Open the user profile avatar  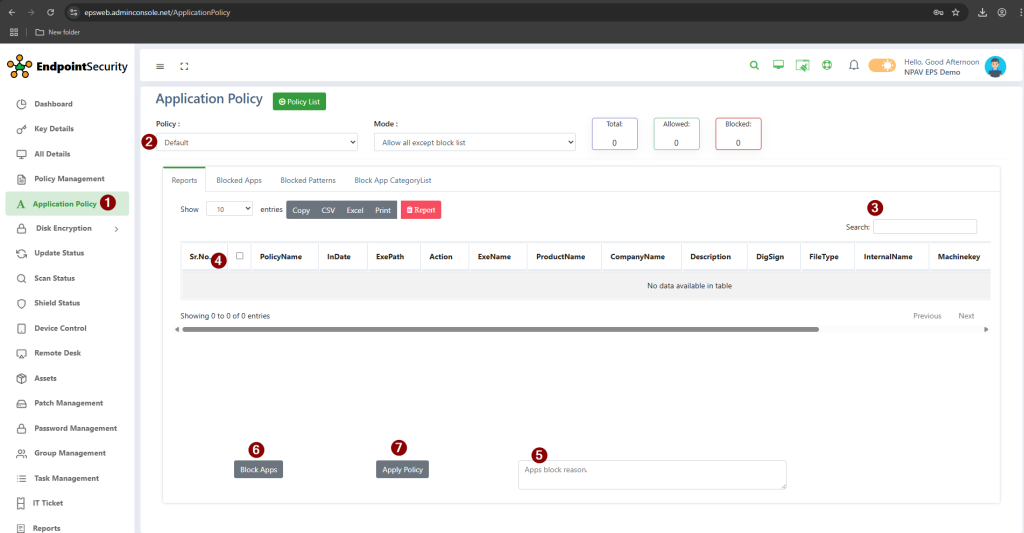pos(994,66)
